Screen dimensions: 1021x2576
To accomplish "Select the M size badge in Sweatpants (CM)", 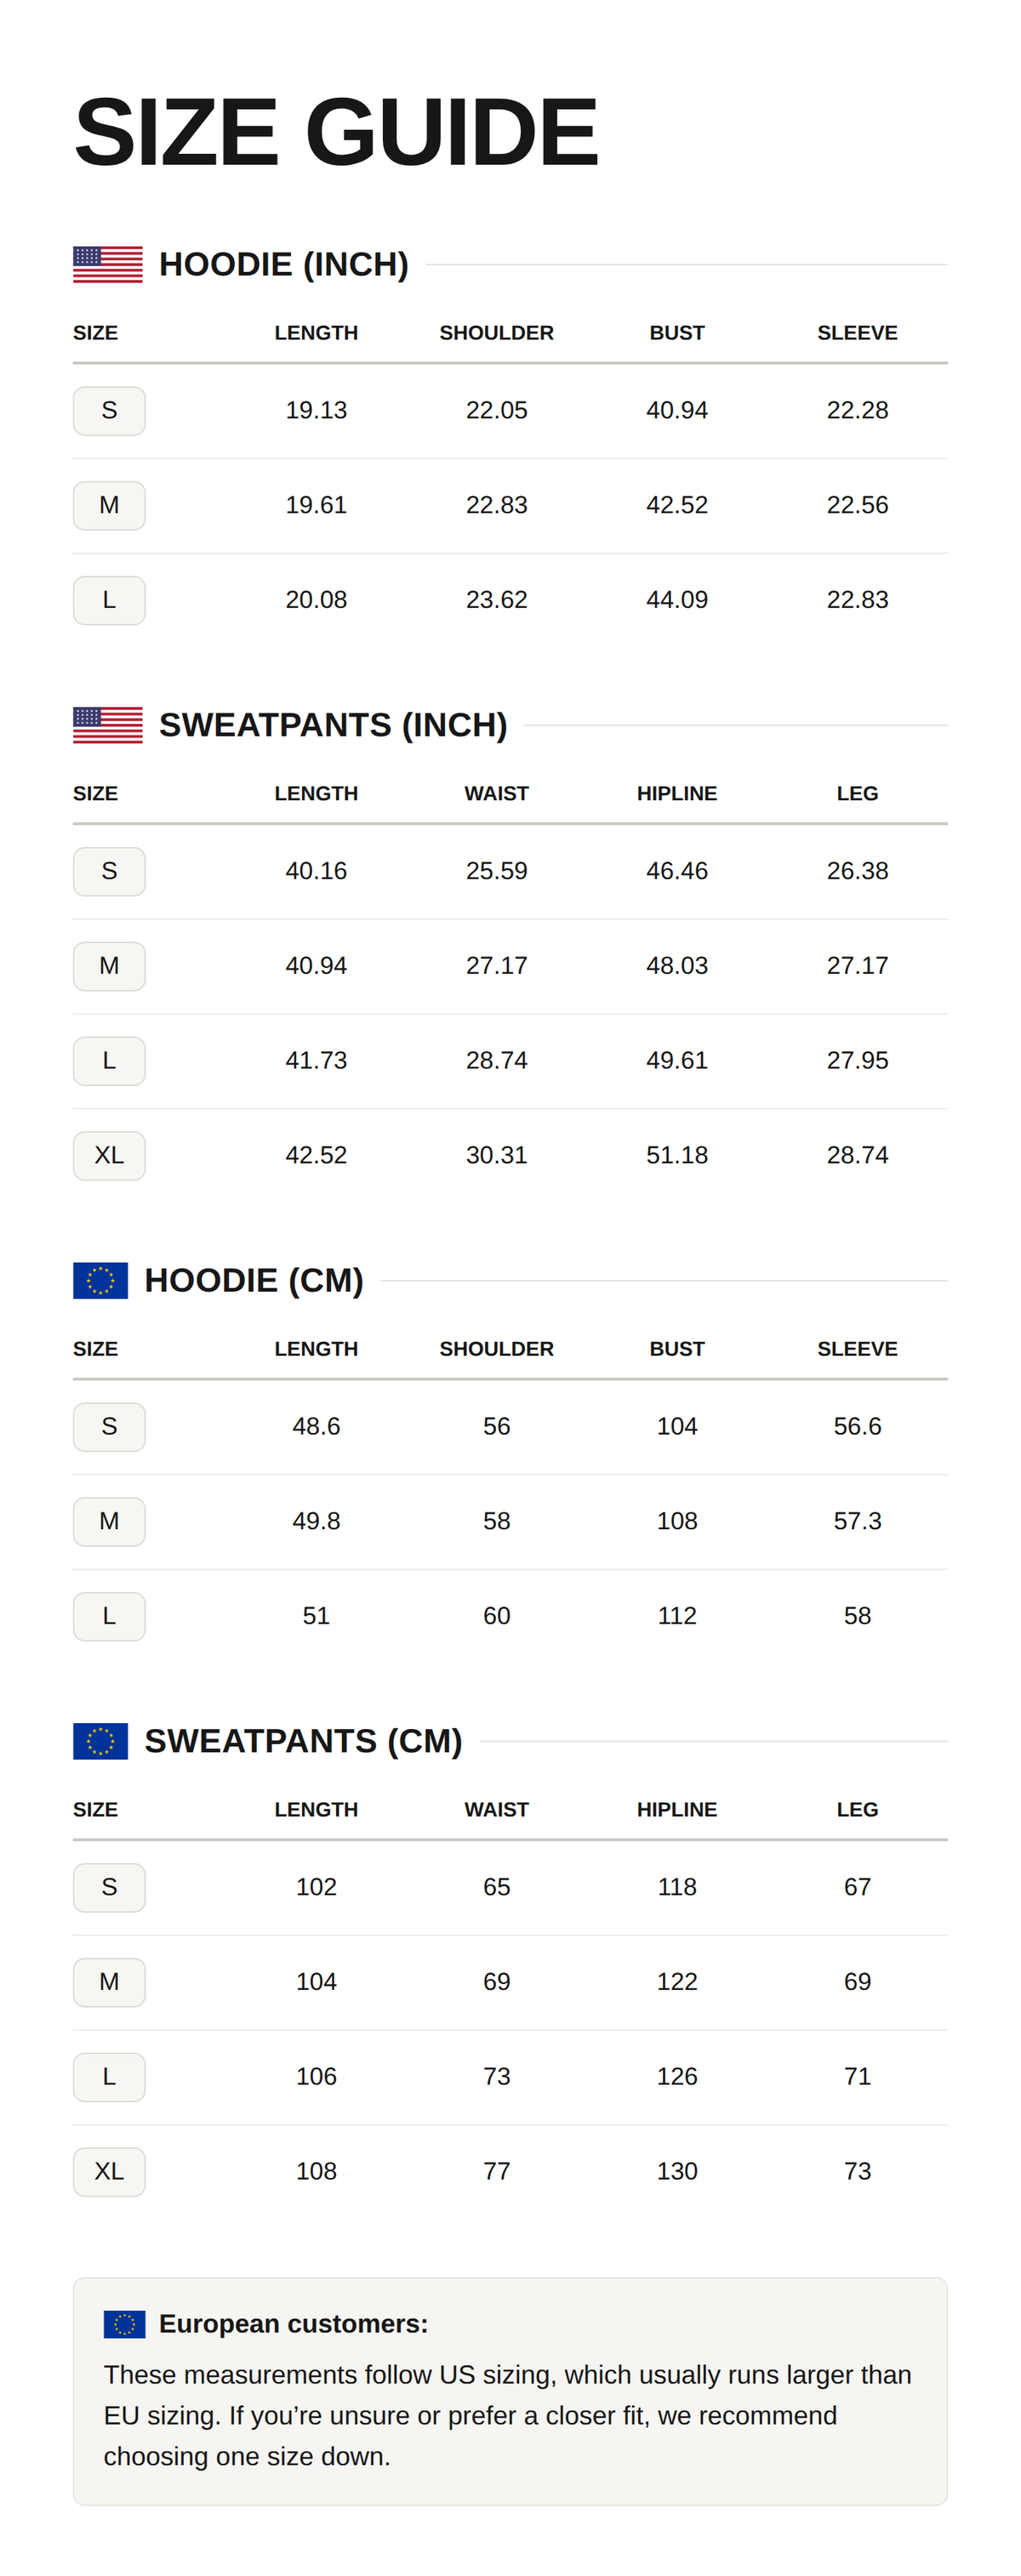I will (x=109, y=1982).
